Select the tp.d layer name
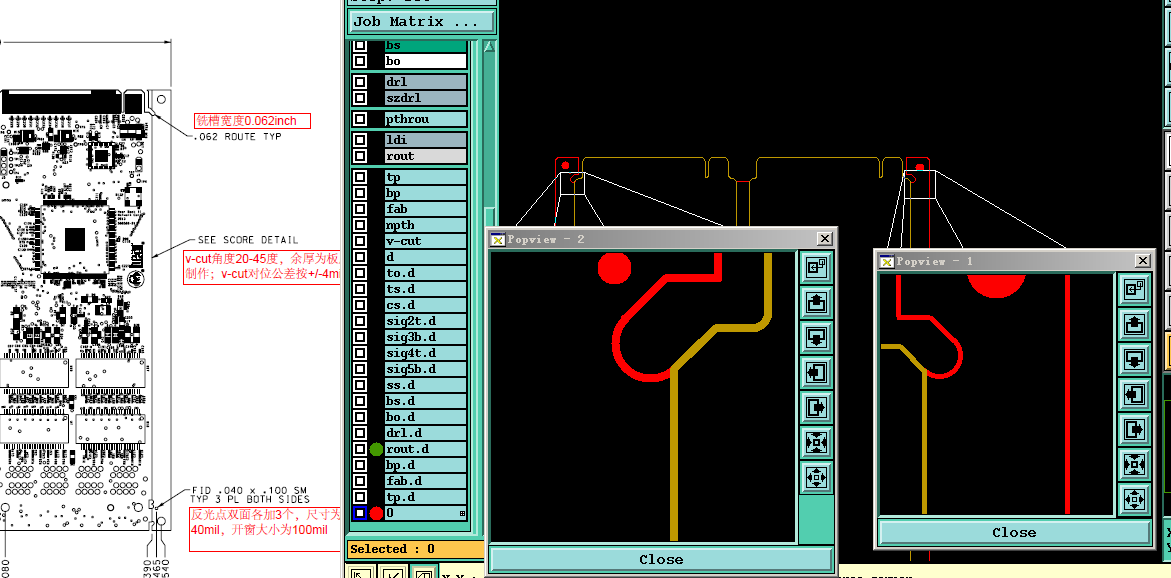Image resolution: width=1171 pixels, height=578 pixels. (x=426, y=497)
